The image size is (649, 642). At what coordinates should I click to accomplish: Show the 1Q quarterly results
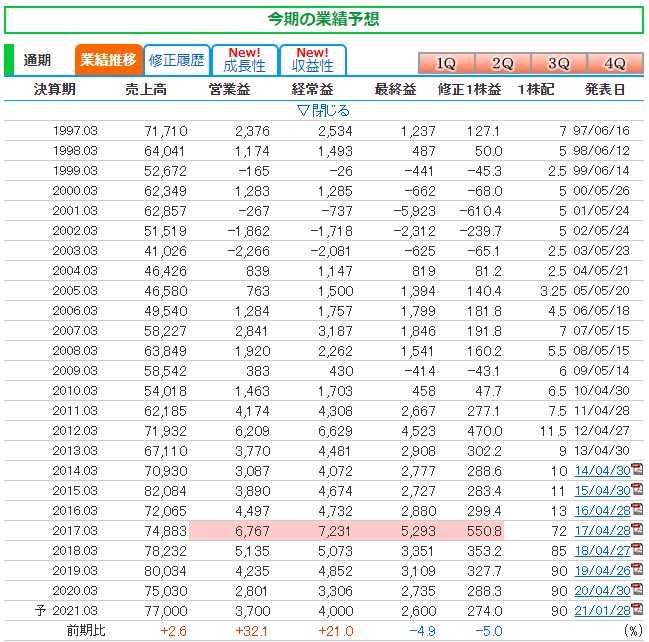tap(445, 63)
